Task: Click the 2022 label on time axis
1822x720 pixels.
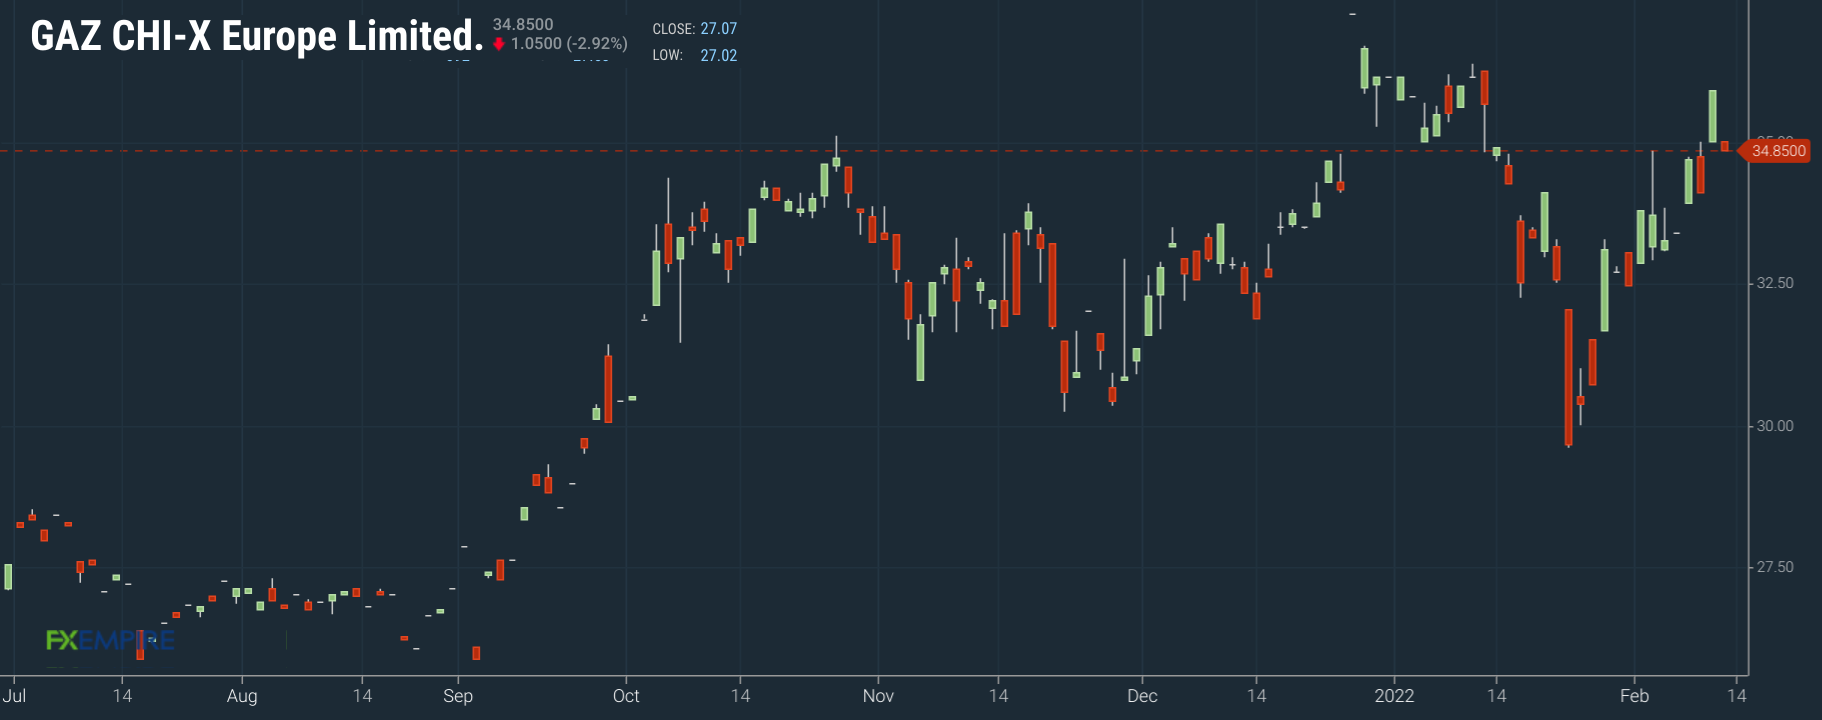Action: (1394, 695)
